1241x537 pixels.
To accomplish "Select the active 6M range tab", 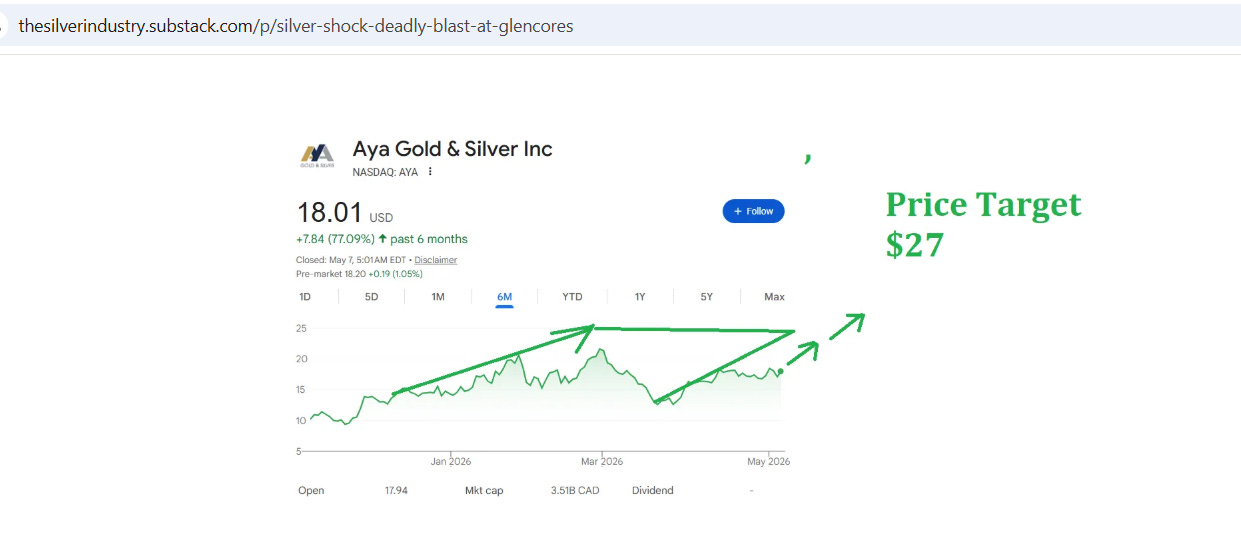I will (505, 297).
